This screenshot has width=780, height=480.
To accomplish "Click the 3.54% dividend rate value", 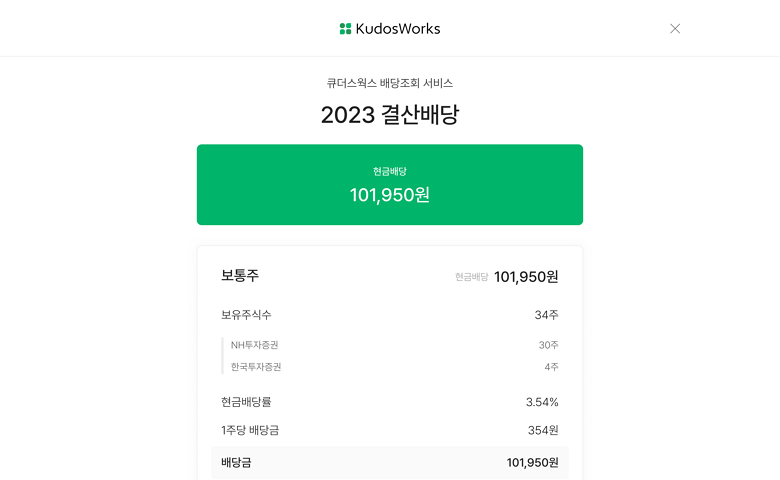I will (542, 402).
